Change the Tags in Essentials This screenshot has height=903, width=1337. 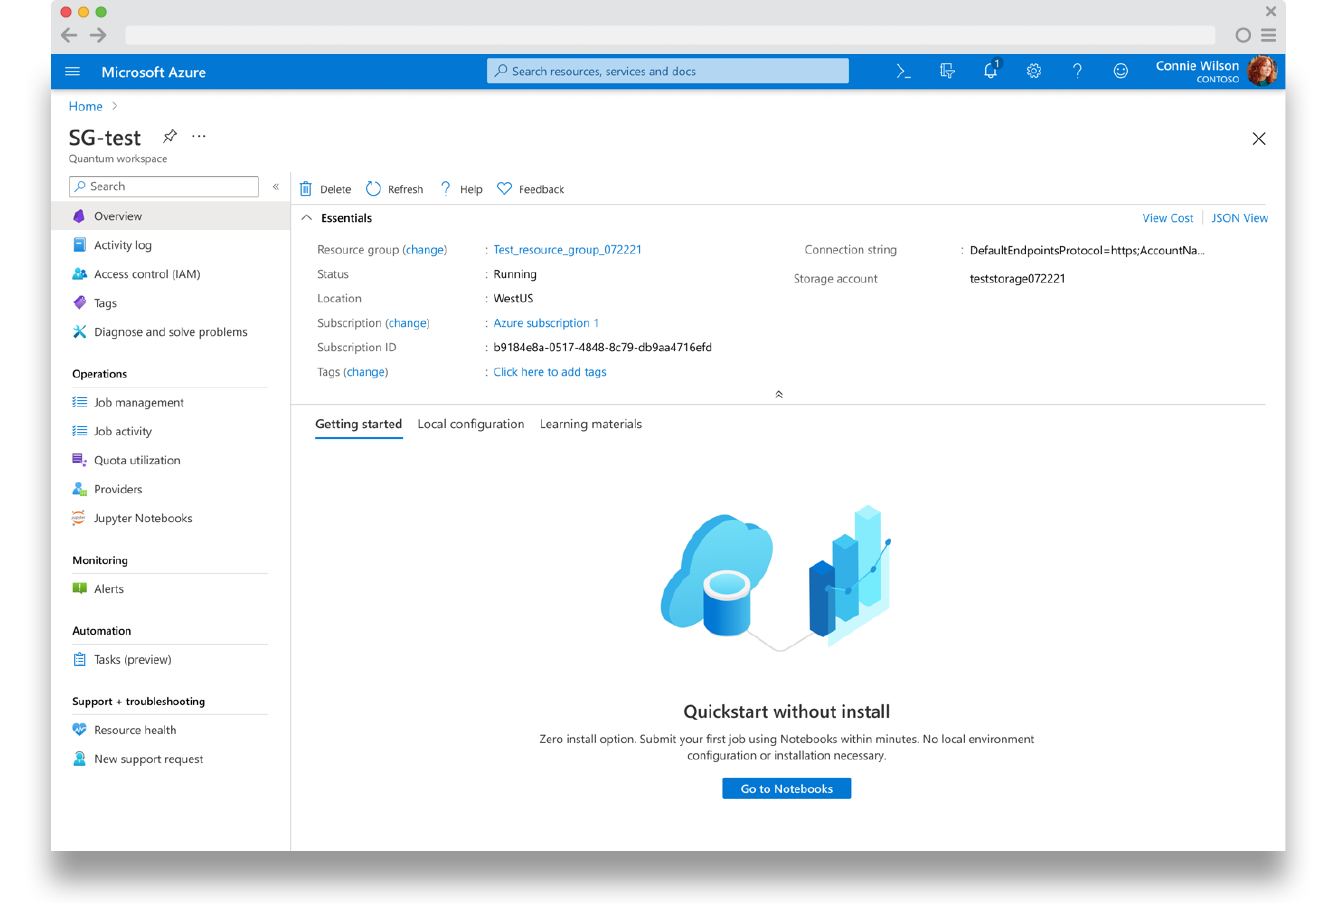click(x=366, y=372)
